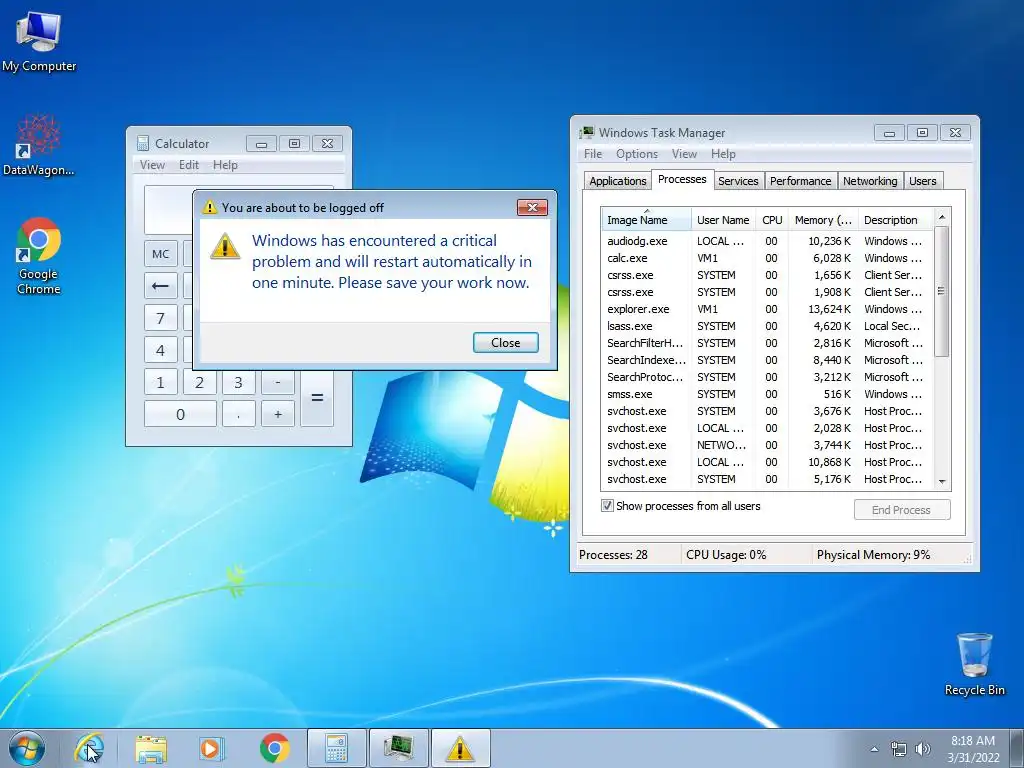The width and height of the screenshot is (1024, 768).
Task: Click process list scrollbar thumb
Action: [x=942, y=291]
